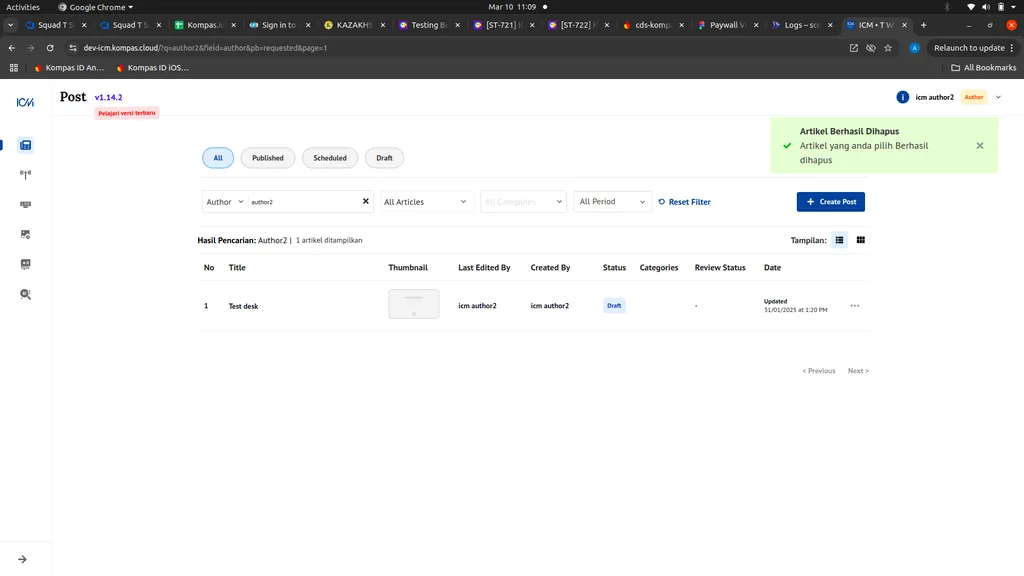Viewport: 1024px width, 576px height.
Task: Click the Draft status badge
Action: coord(614,306)
